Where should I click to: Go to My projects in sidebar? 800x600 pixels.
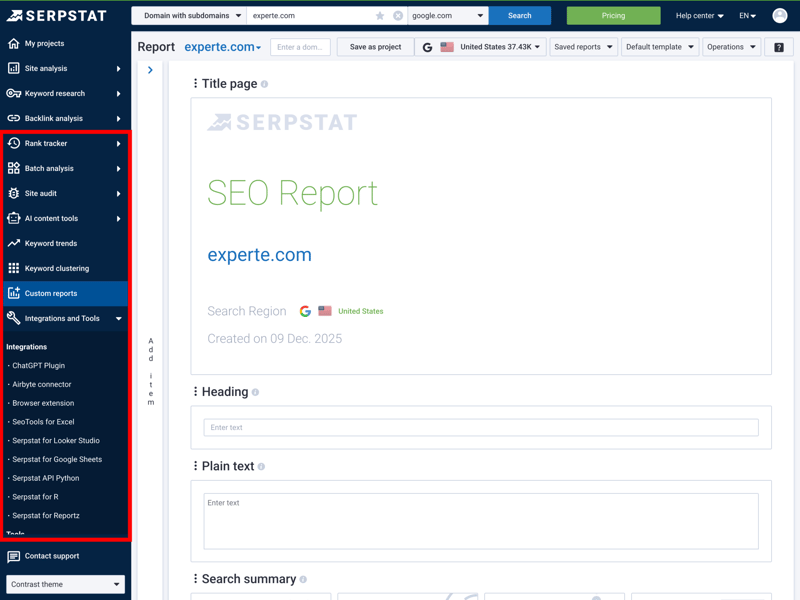(x=44, y=43)
